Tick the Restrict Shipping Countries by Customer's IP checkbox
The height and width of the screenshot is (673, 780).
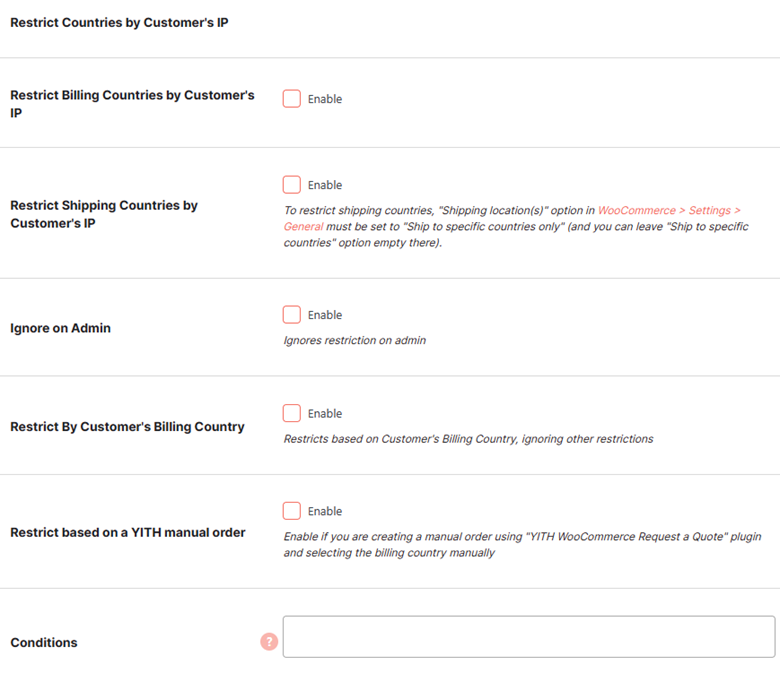tap(292, 185)
